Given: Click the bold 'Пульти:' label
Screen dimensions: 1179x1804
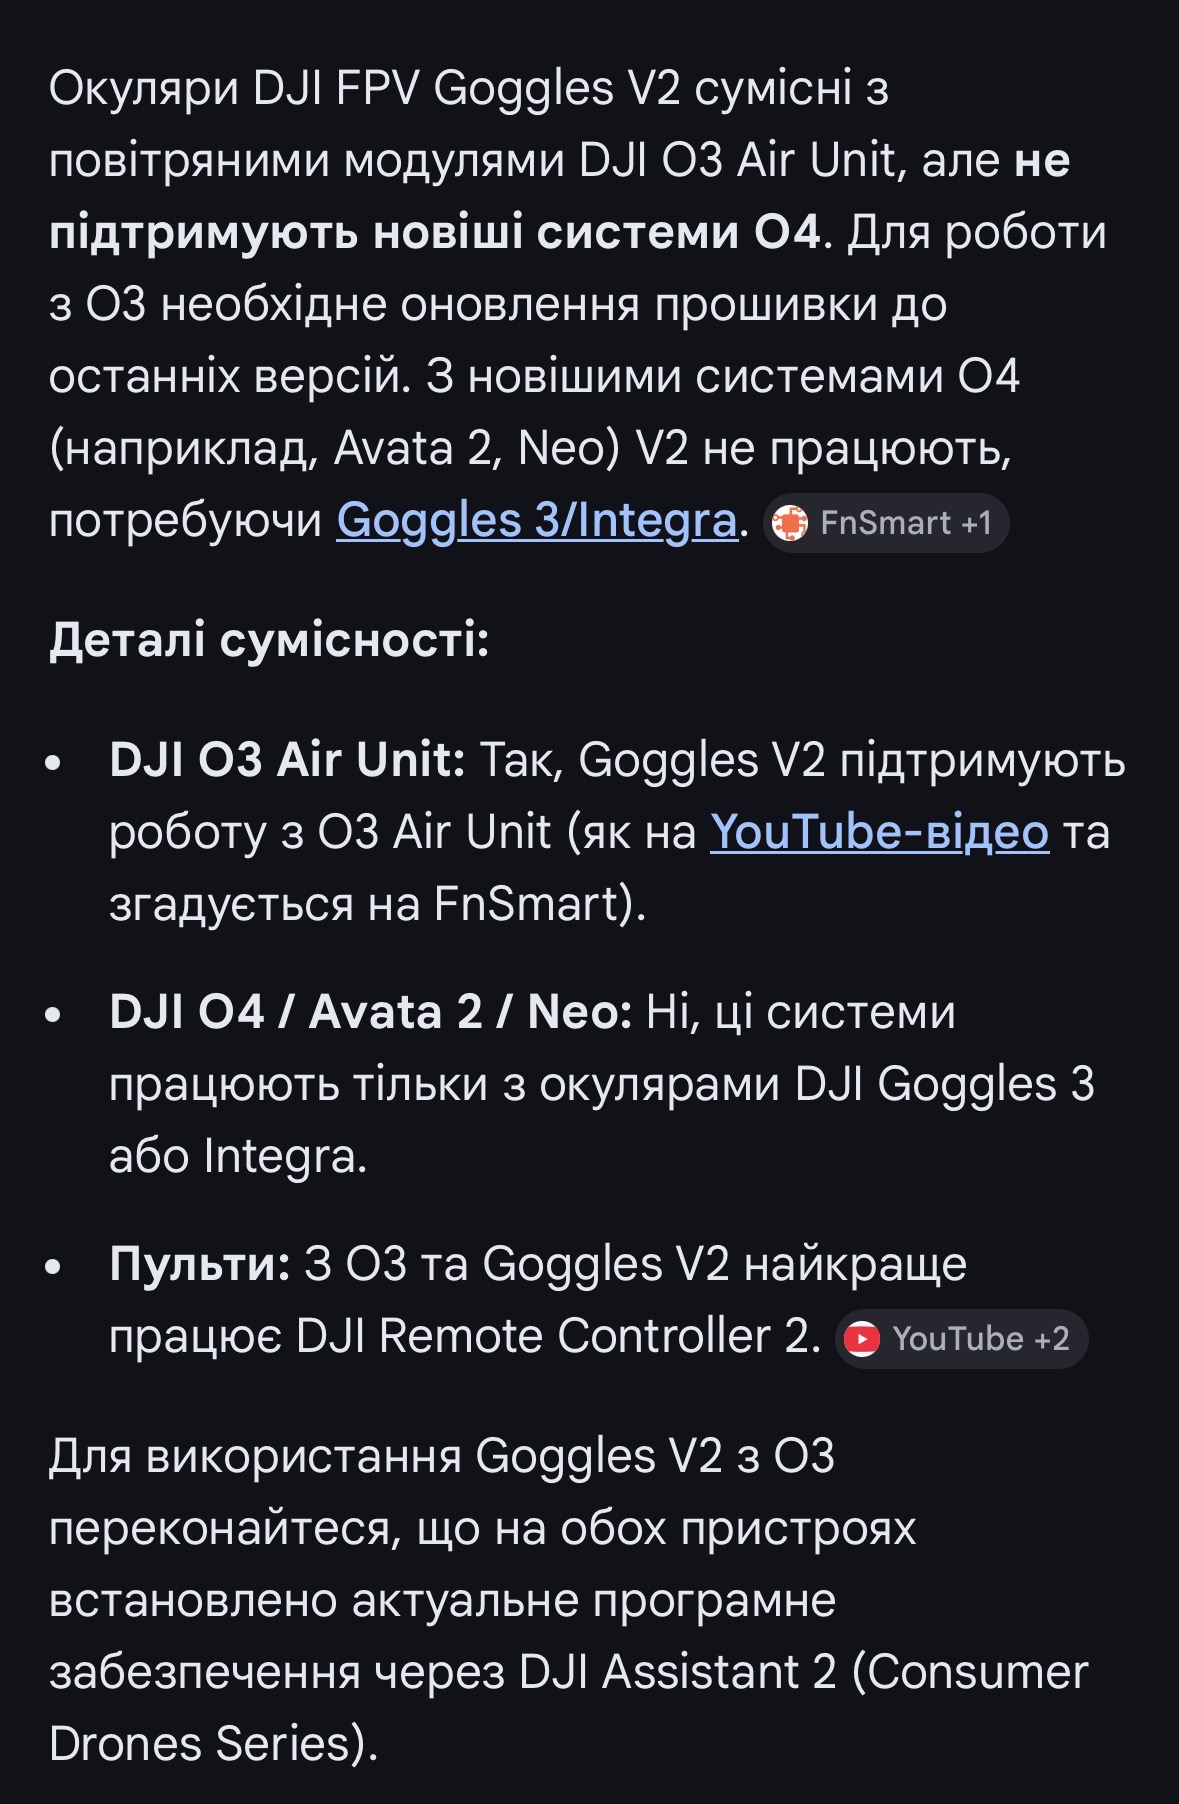Looking at the screenshot, I should (200, 1264).
